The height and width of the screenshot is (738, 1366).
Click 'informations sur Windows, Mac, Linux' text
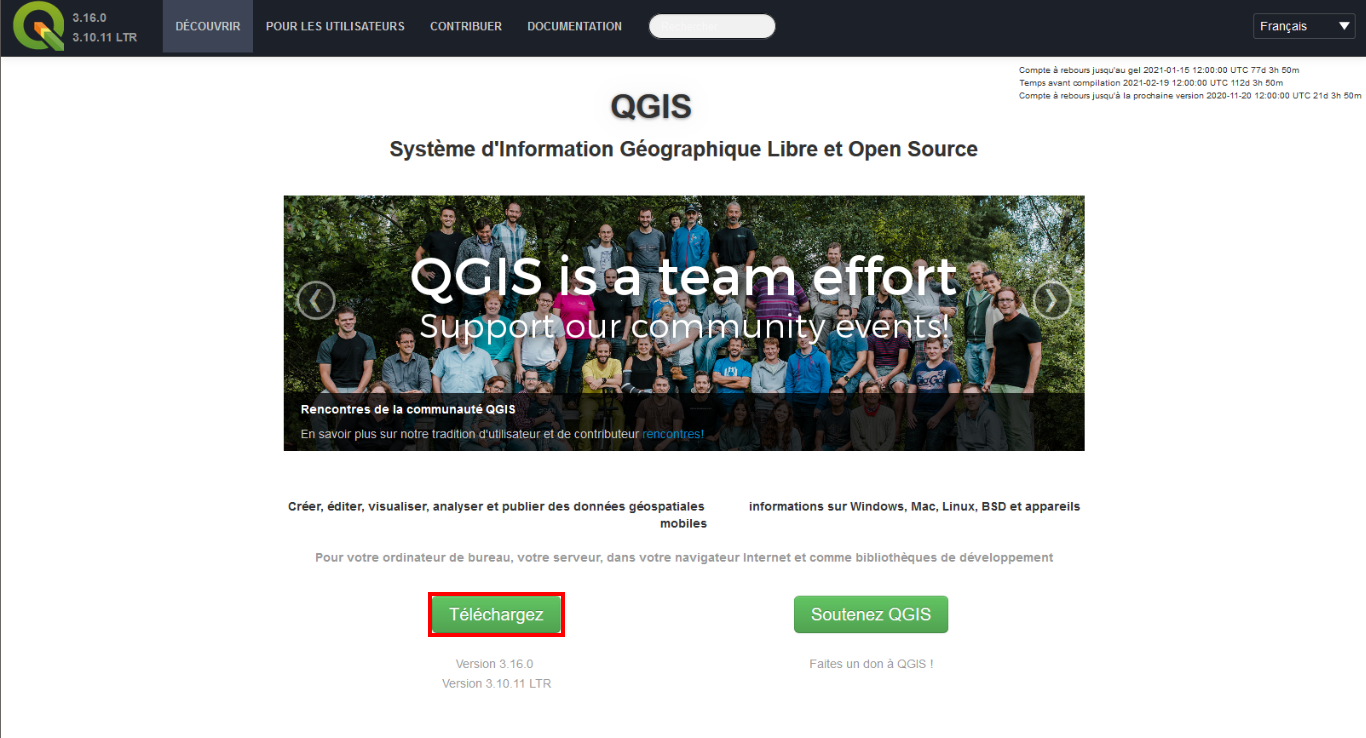coord(914,507)
